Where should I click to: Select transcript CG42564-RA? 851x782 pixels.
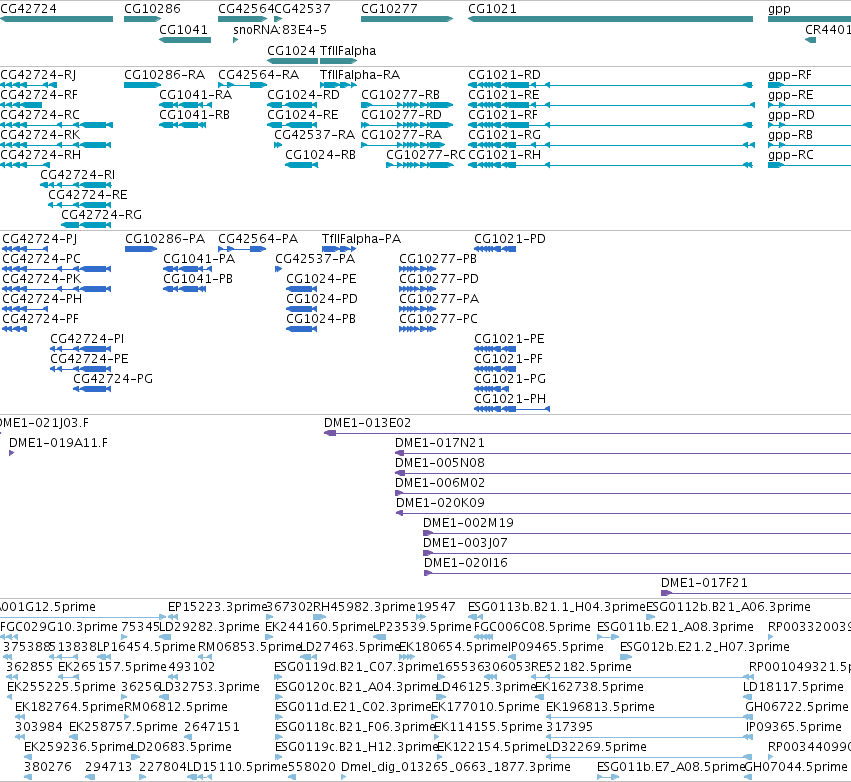pos(242,85)
